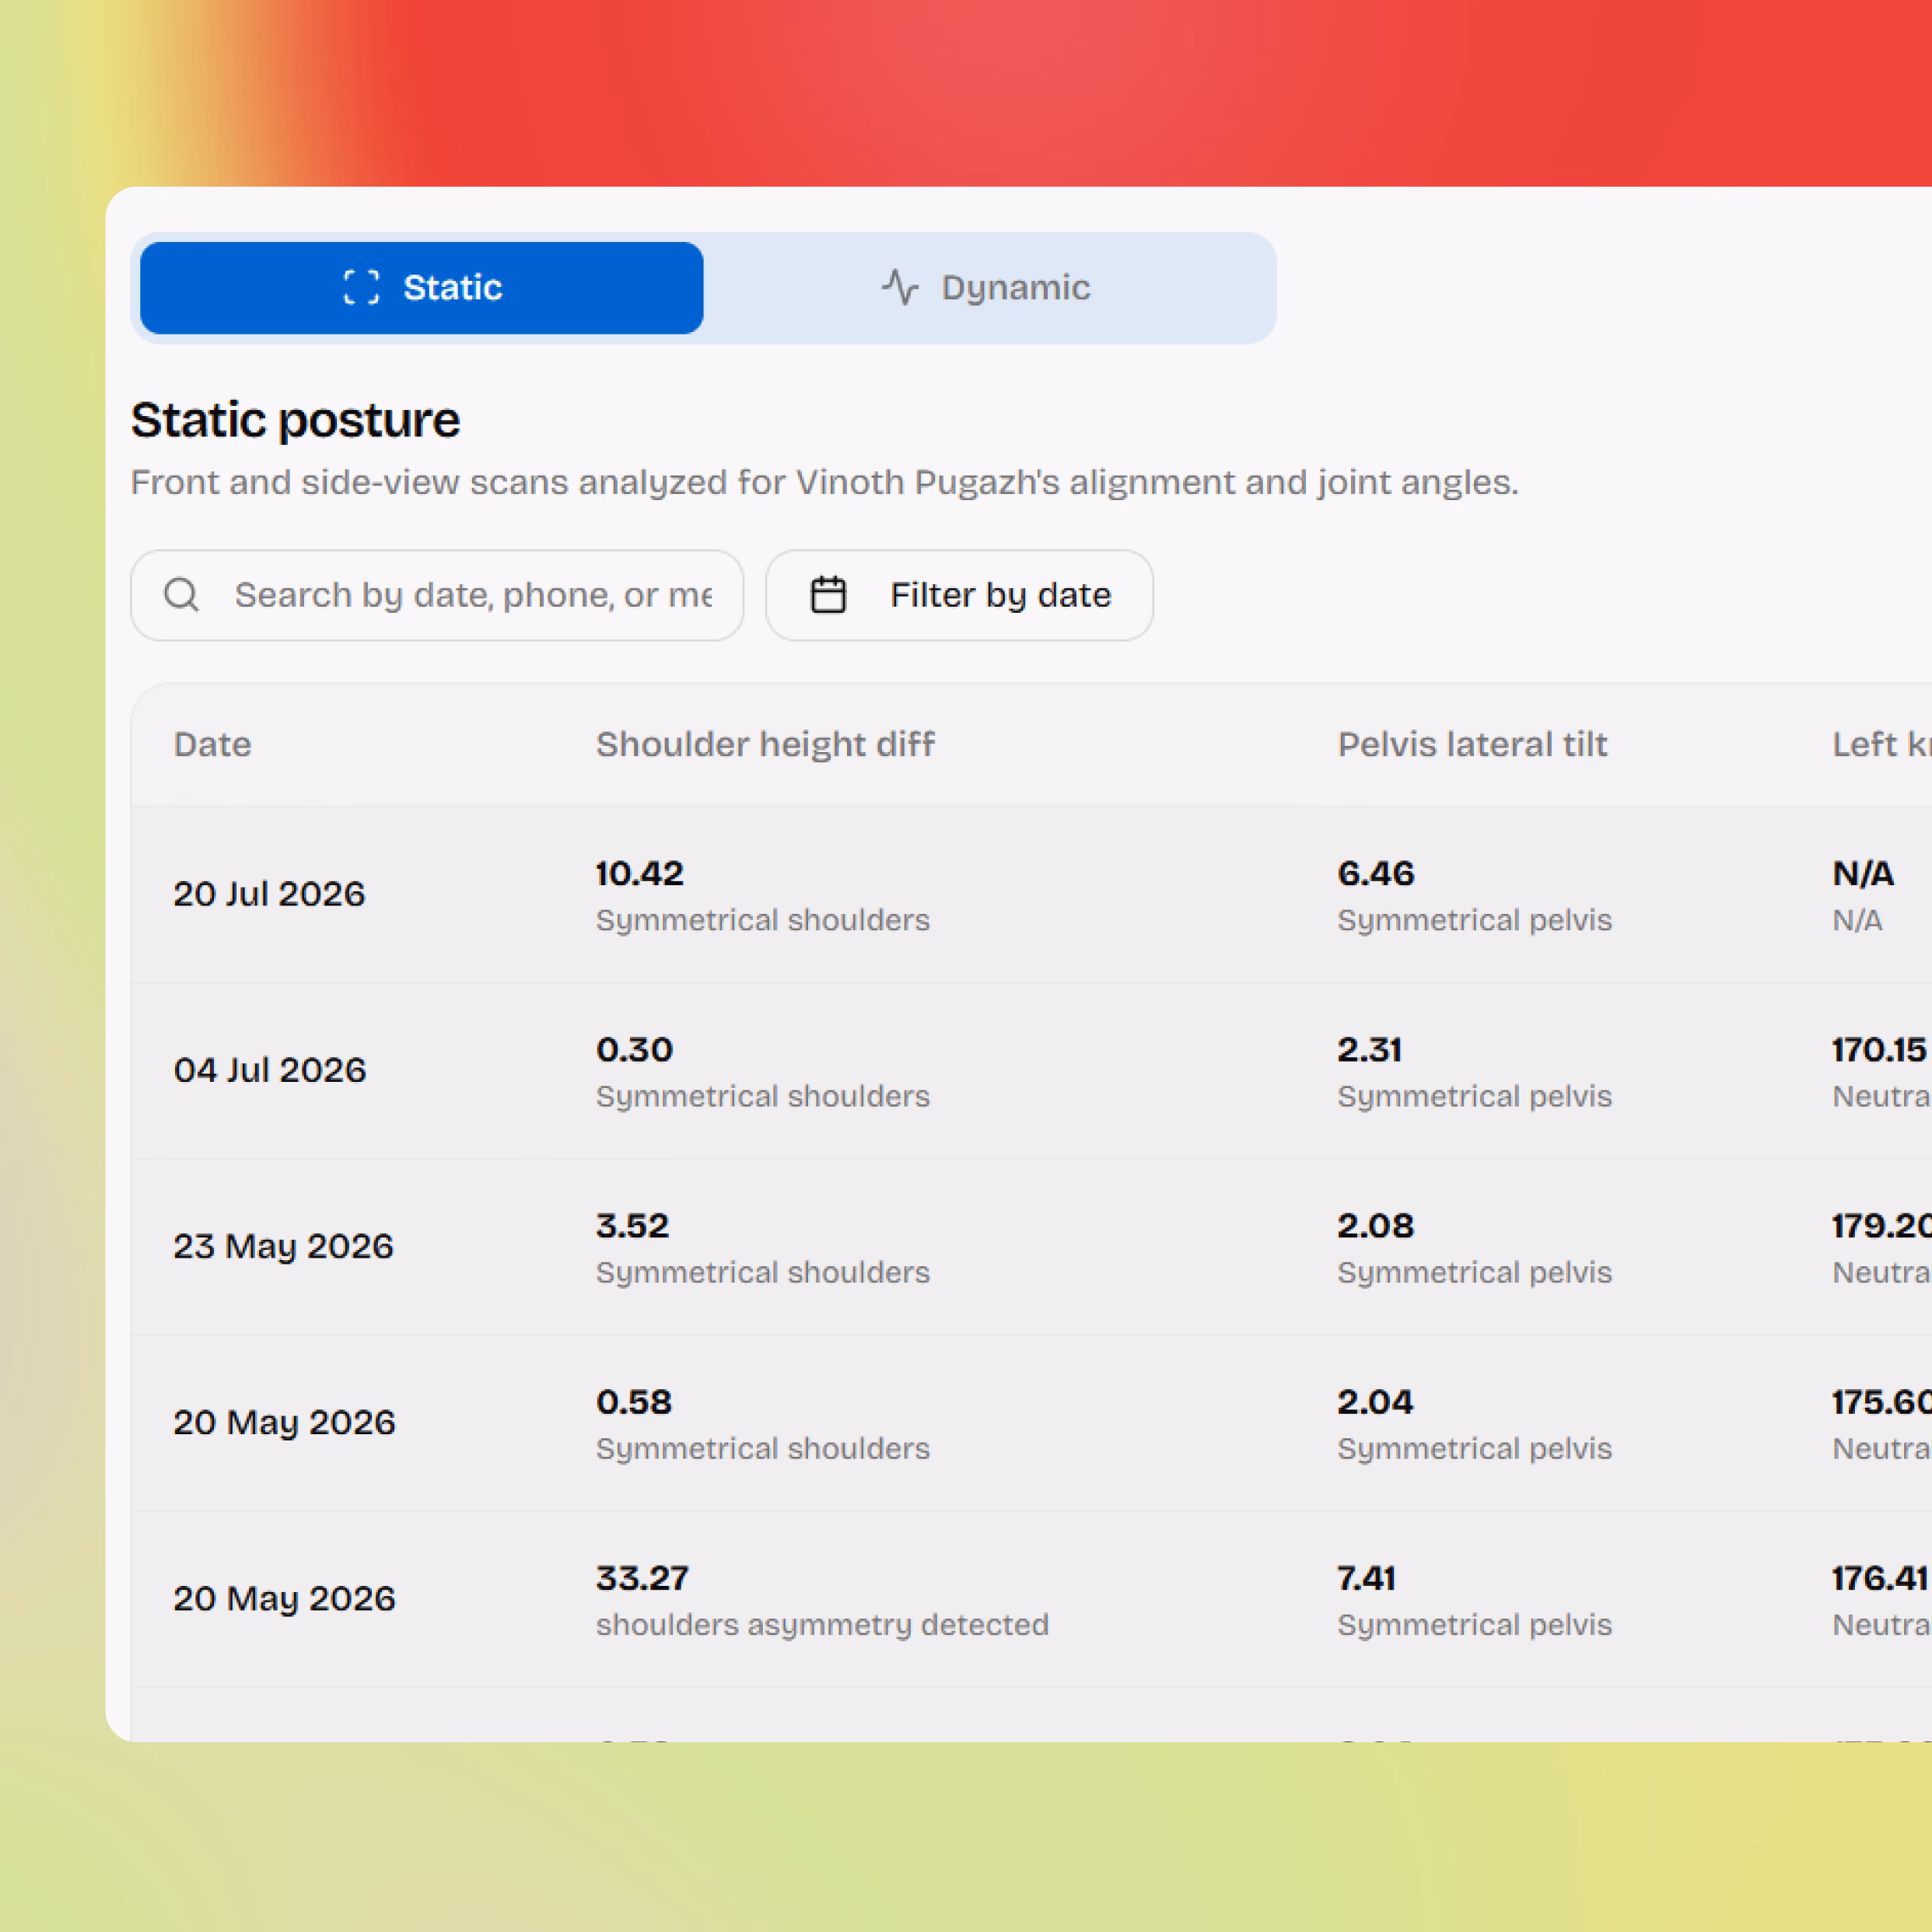This screenshot has height=1932, width=1932.
Task: Select the pelvis tilt value 7.41
Action: [x=1366, y=1578]
